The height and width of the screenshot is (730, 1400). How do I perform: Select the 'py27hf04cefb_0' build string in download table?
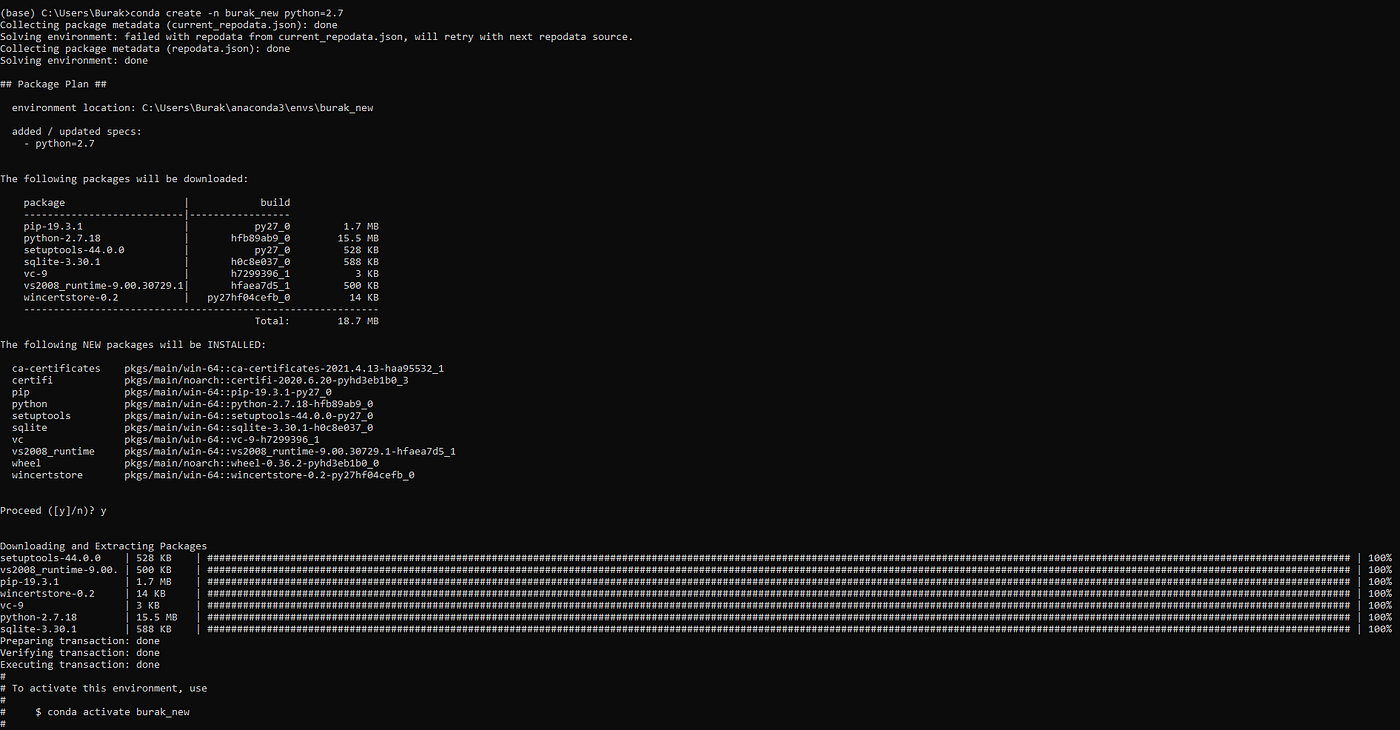(249, 298)
